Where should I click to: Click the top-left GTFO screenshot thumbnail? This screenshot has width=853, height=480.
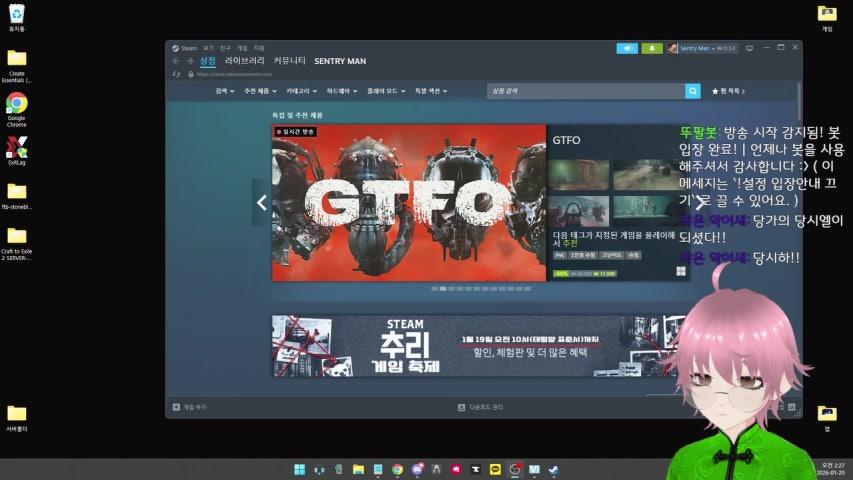tap(579, 174)
